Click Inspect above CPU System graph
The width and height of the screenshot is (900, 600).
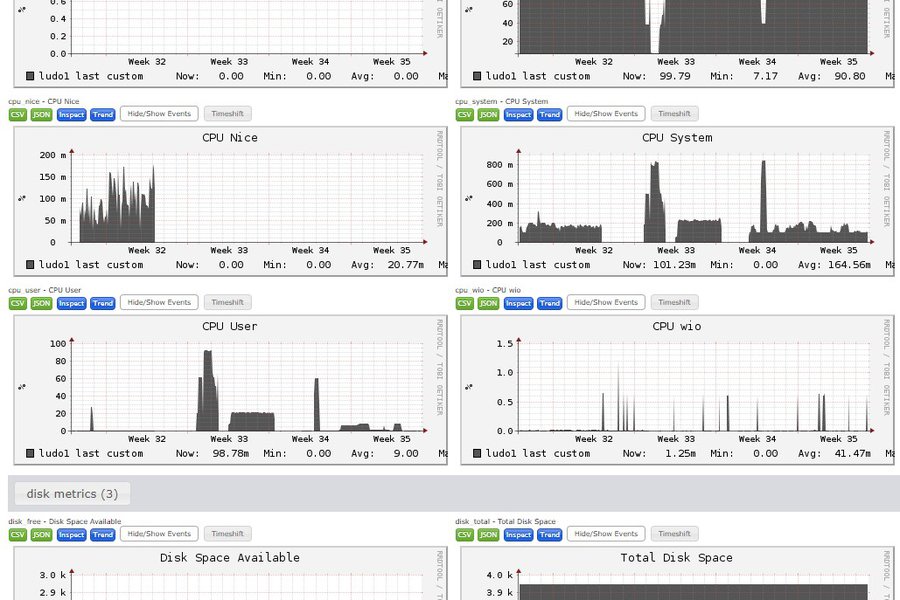click(519, 114)
